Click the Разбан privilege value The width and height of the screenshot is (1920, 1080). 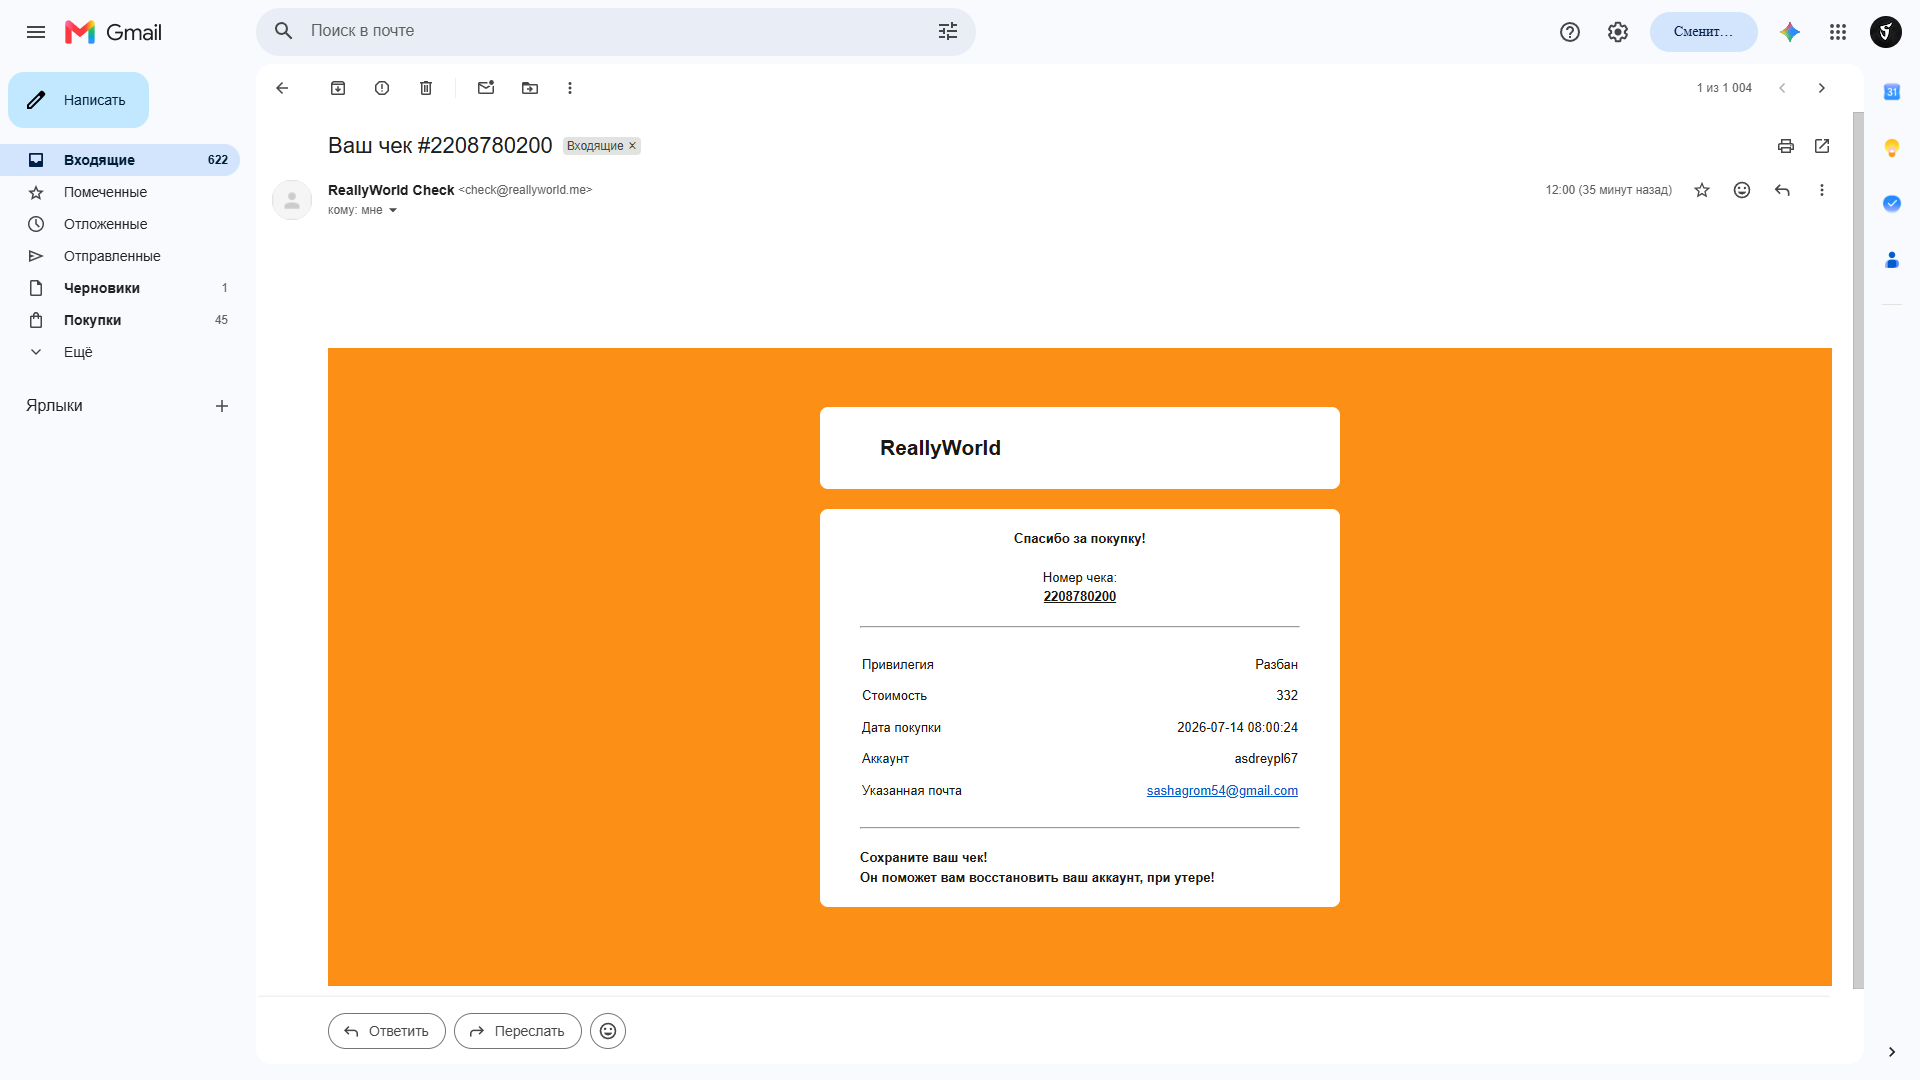point(1277,665)
